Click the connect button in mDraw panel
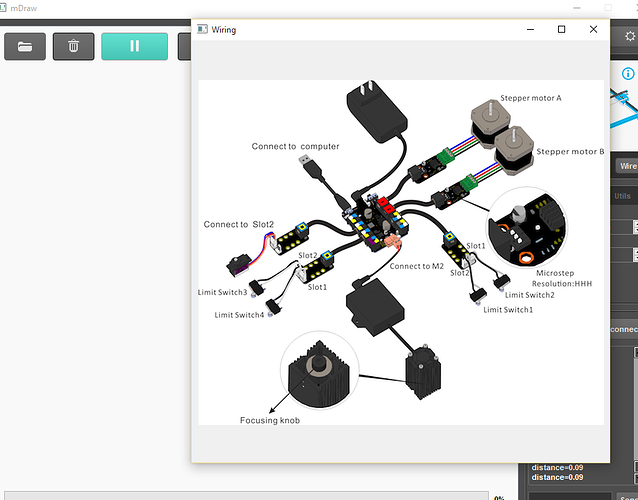The width and height of the screenshot is (638, 500). point(624,329)
